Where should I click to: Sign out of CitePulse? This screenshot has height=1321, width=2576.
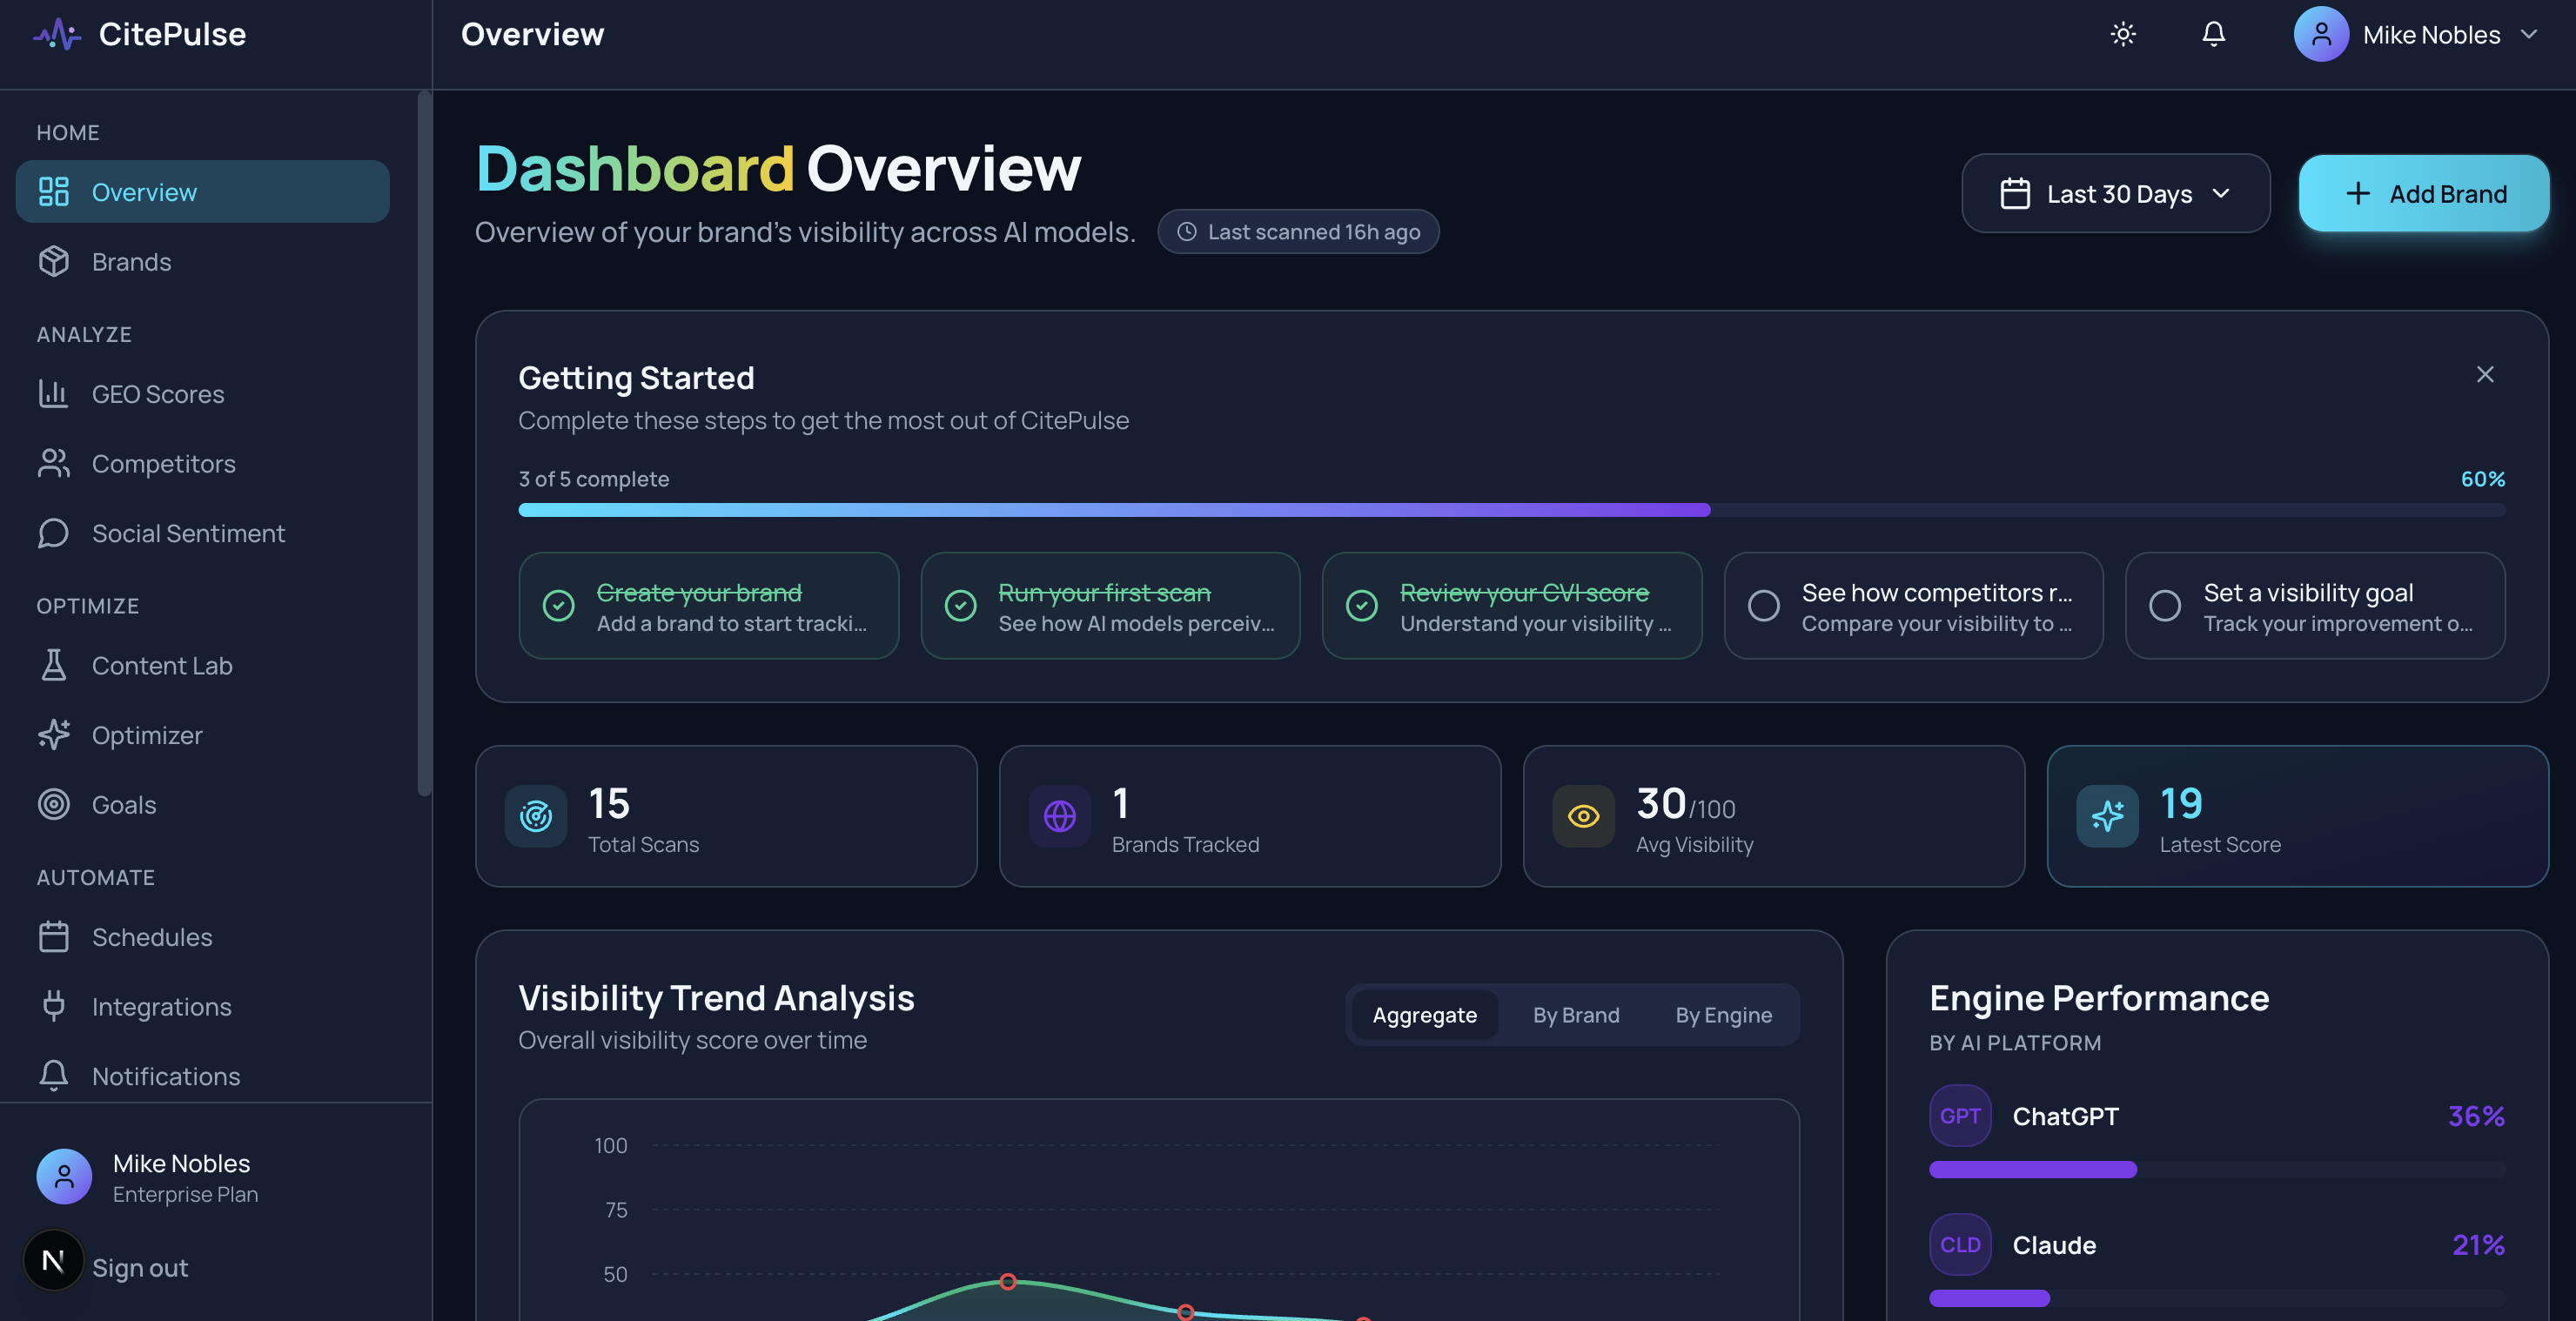139,1267
